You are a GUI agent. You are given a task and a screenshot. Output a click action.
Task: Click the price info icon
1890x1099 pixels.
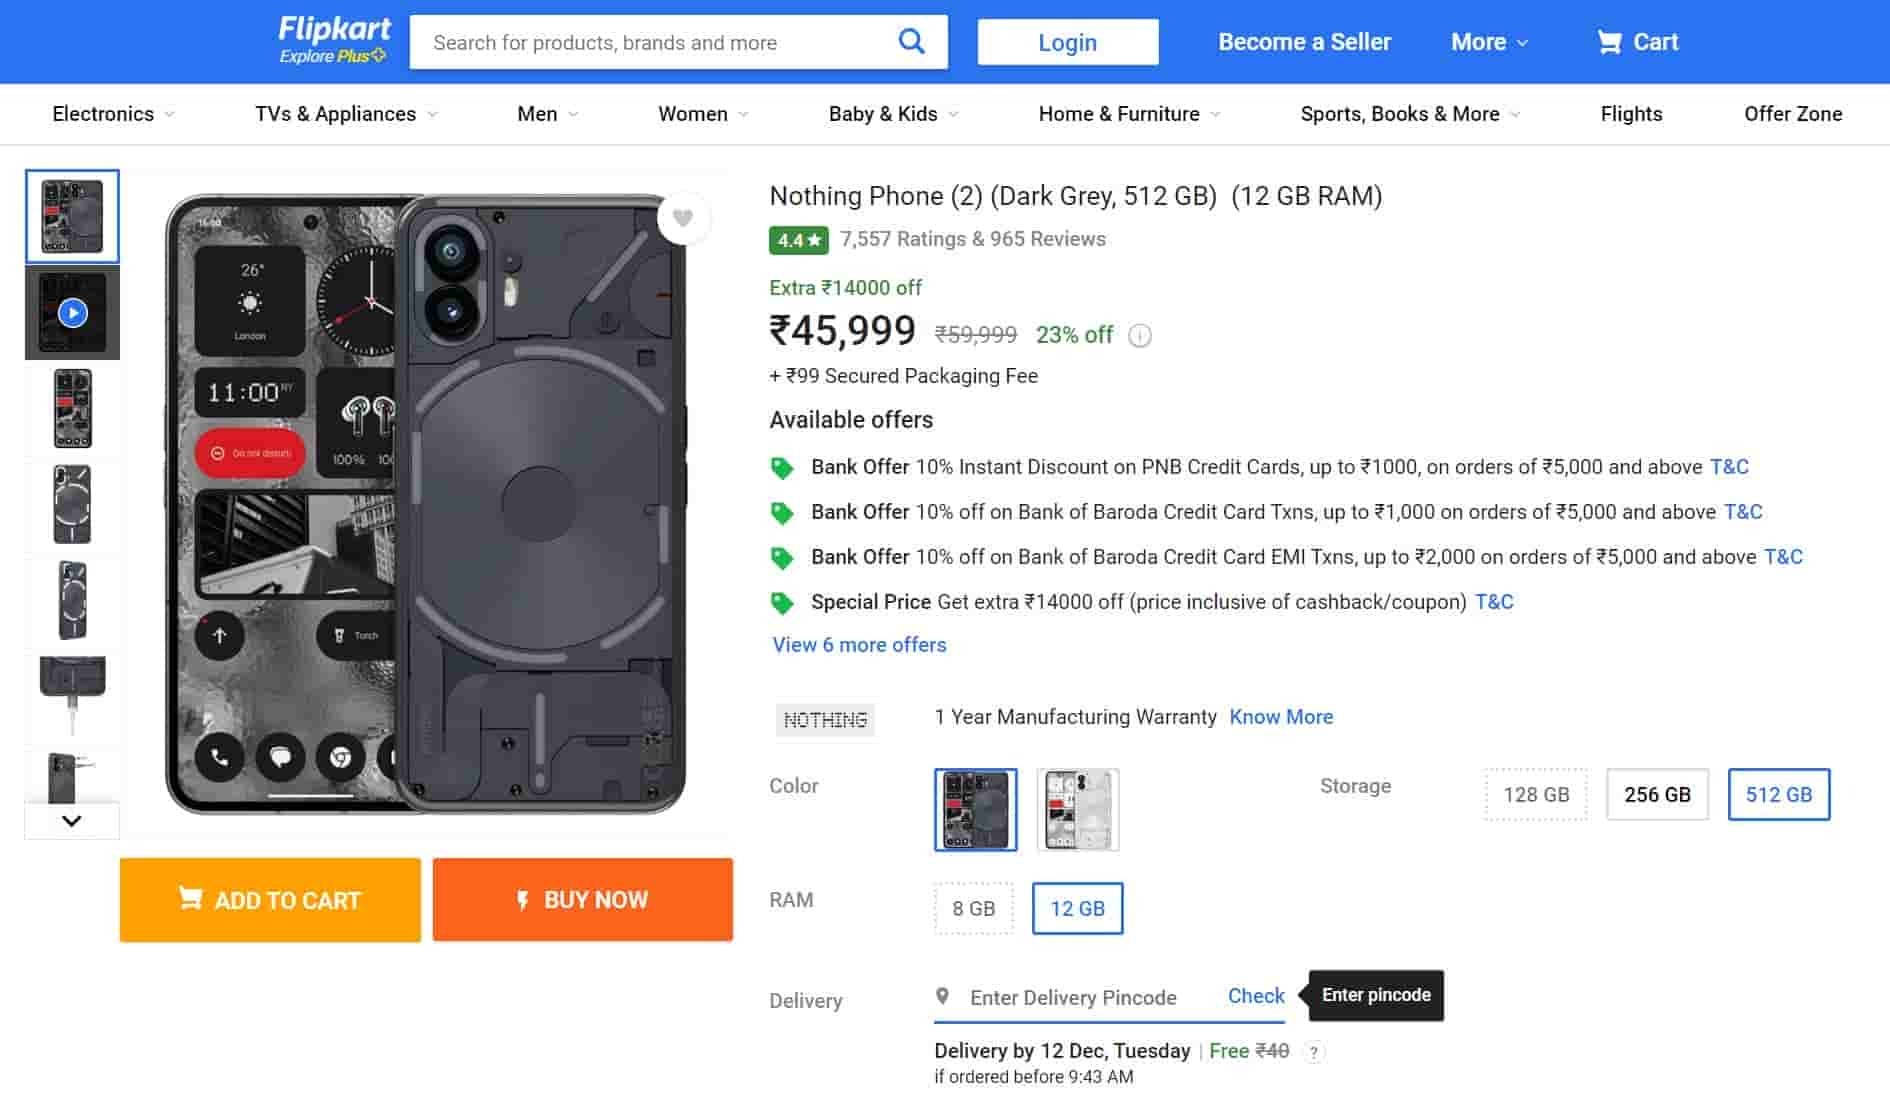click(1140, 336)
